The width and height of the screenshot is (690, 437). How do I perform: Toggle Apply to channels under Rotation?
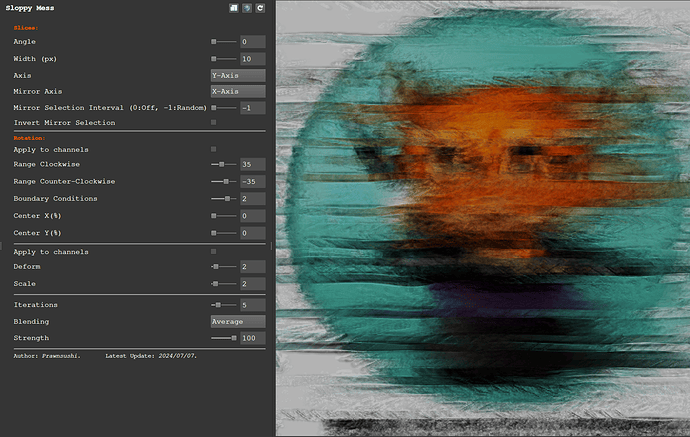(213, 149)
